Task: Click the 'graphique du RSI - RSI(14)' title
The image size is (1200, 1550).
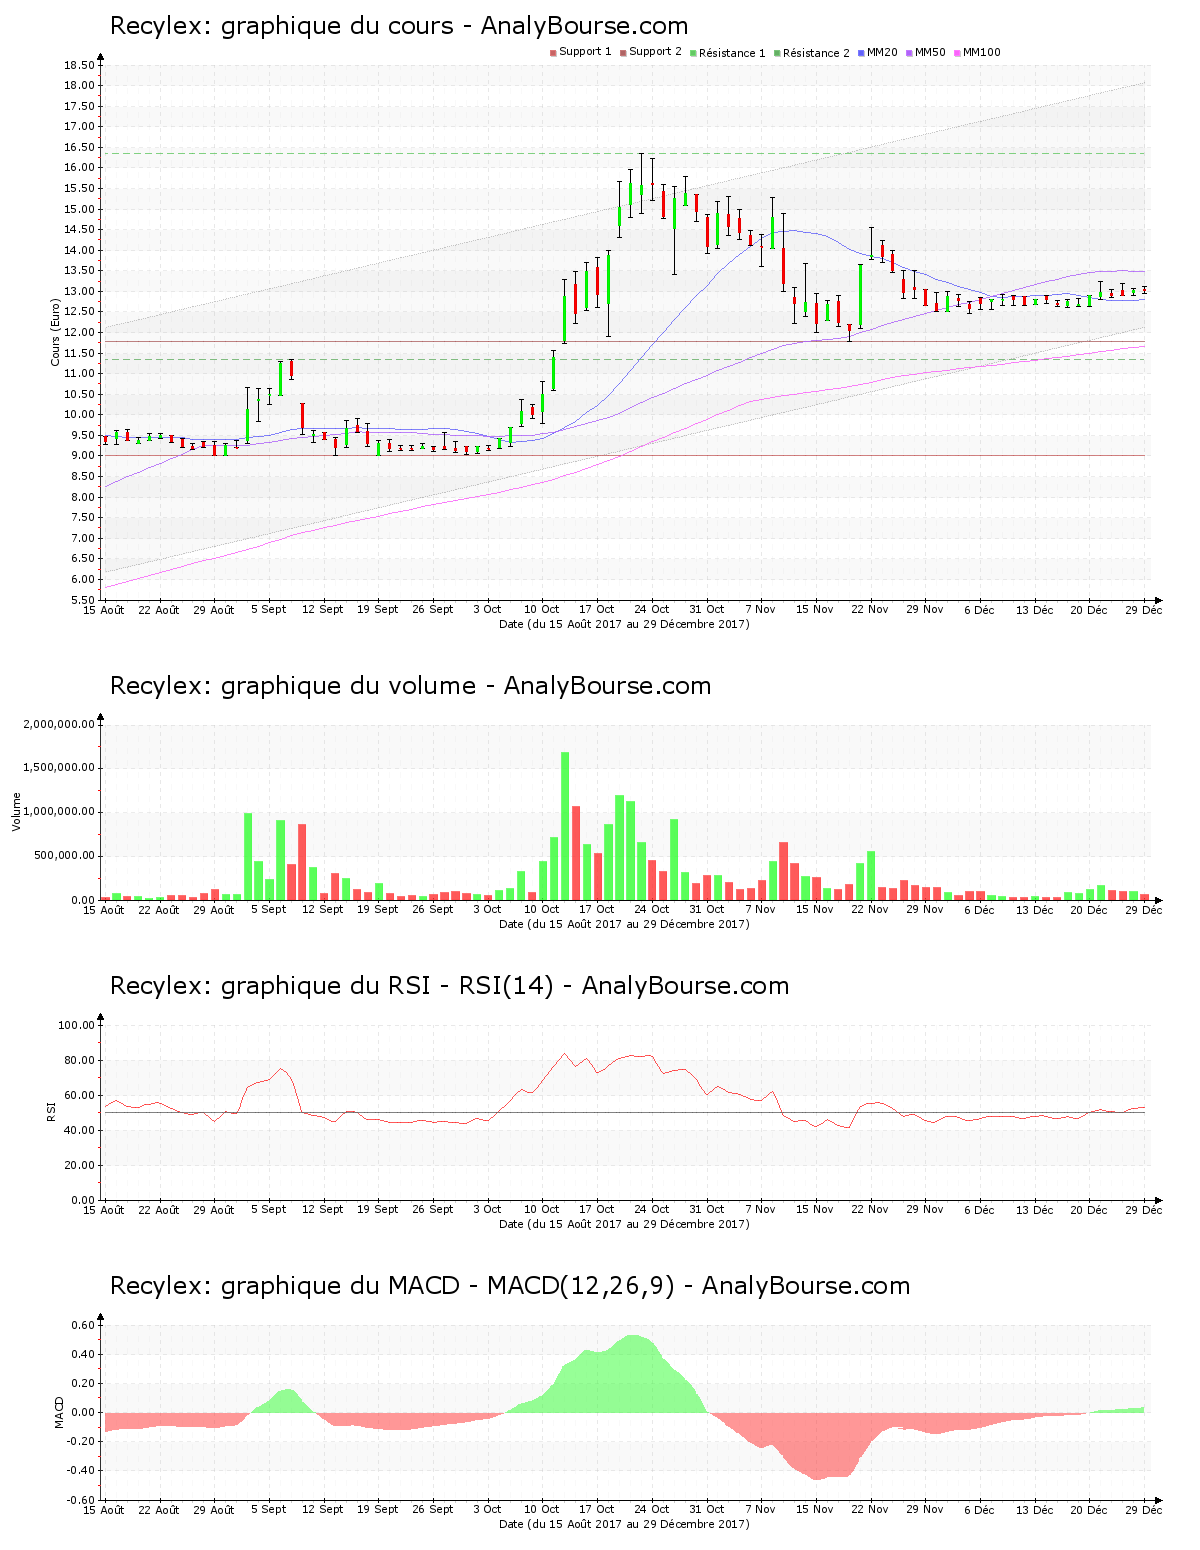Action: pos(387,986)
